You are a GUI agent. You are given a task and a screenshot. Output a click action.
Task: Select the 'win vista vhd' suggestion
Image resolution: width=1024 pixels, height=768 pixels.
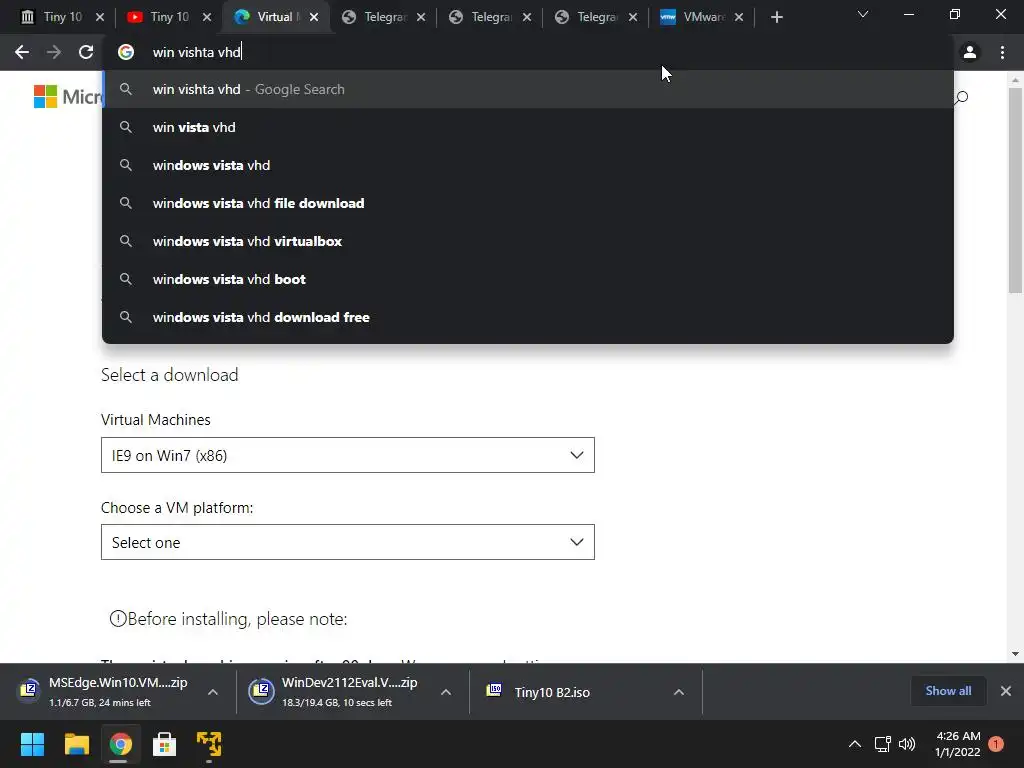click(528, 127)
